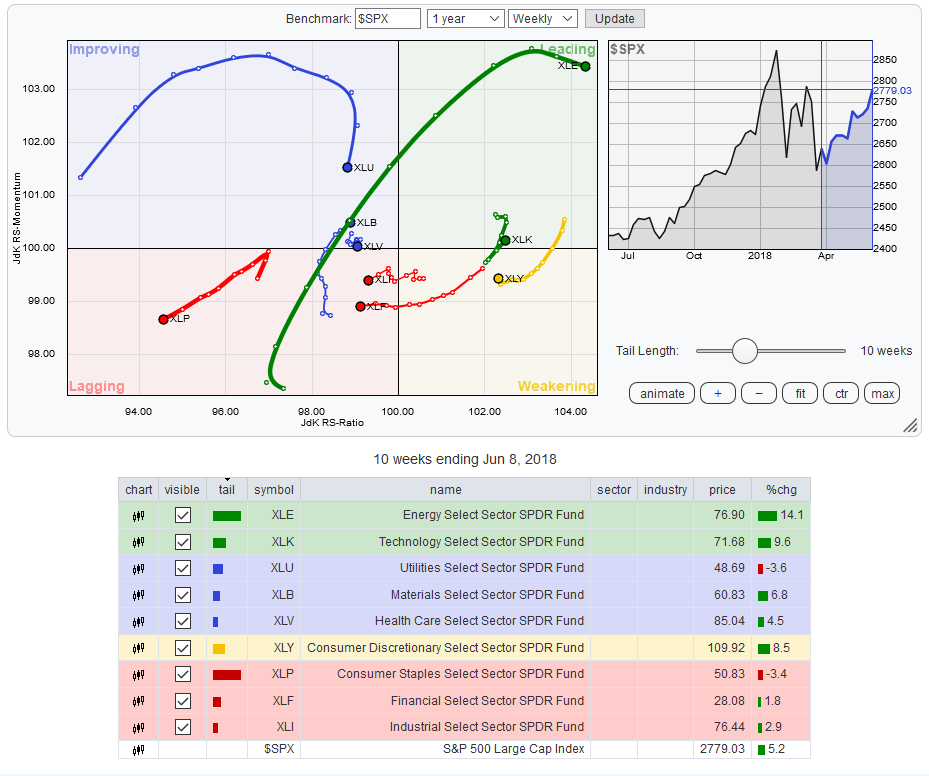
Task: Zoom out with the minus button
Action: click(x=759, y=393)
